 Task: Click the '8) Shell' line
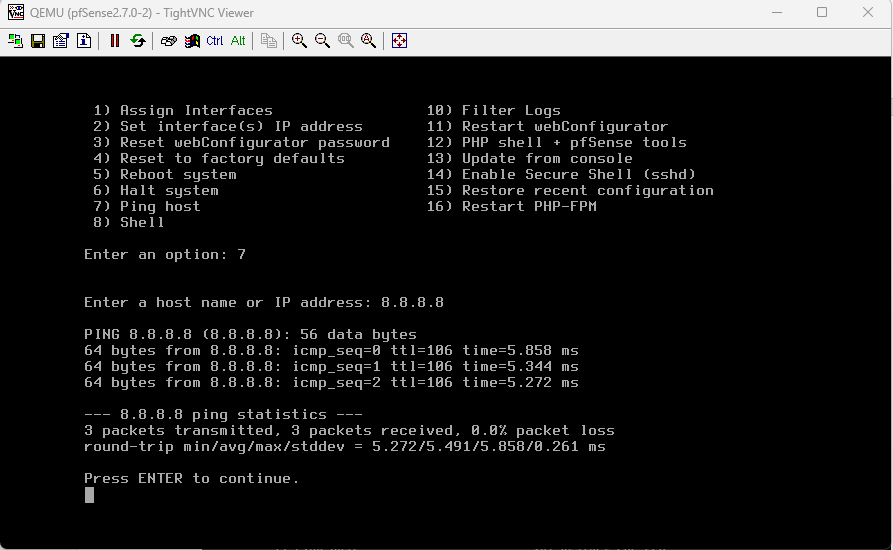click(x=129, y=222)
